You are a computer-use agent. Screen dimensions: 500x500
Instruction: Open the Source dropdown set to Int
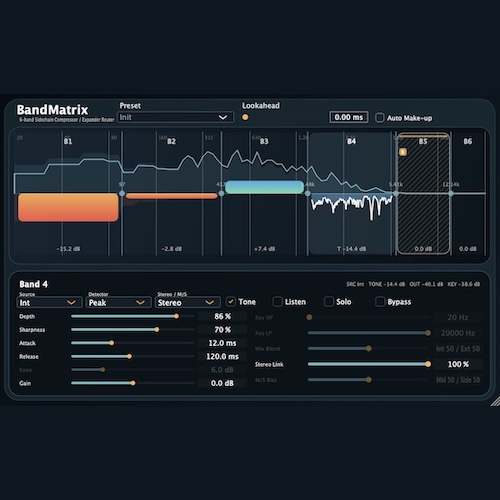49,303
